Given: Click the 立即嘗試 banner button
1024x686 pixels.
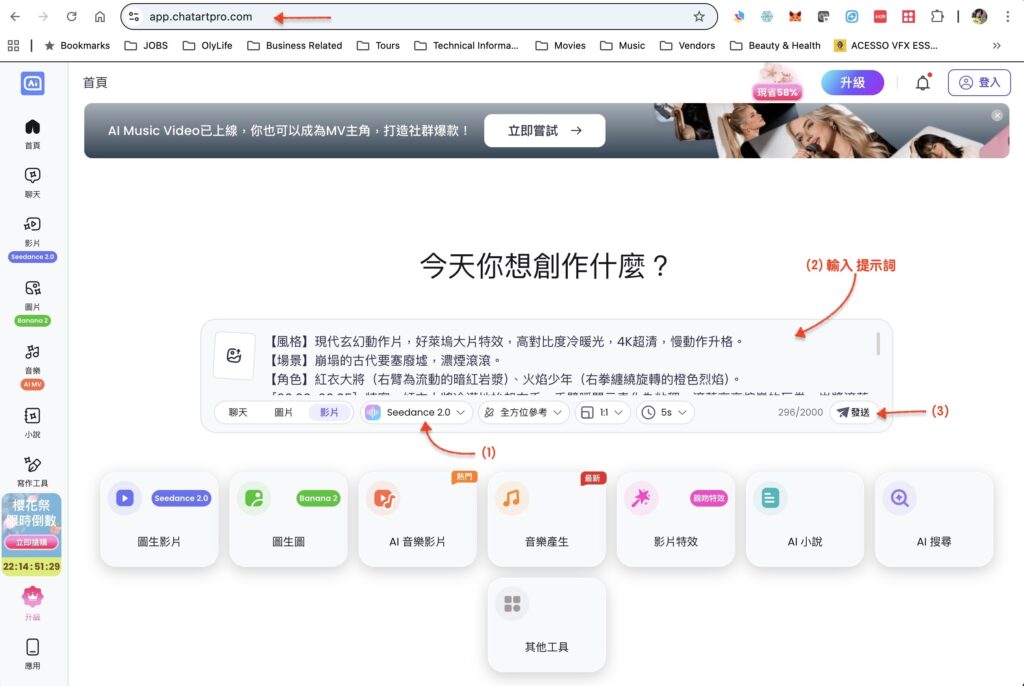Looking at the screenshot, I should pyautogui.click(x=544, y=130).
